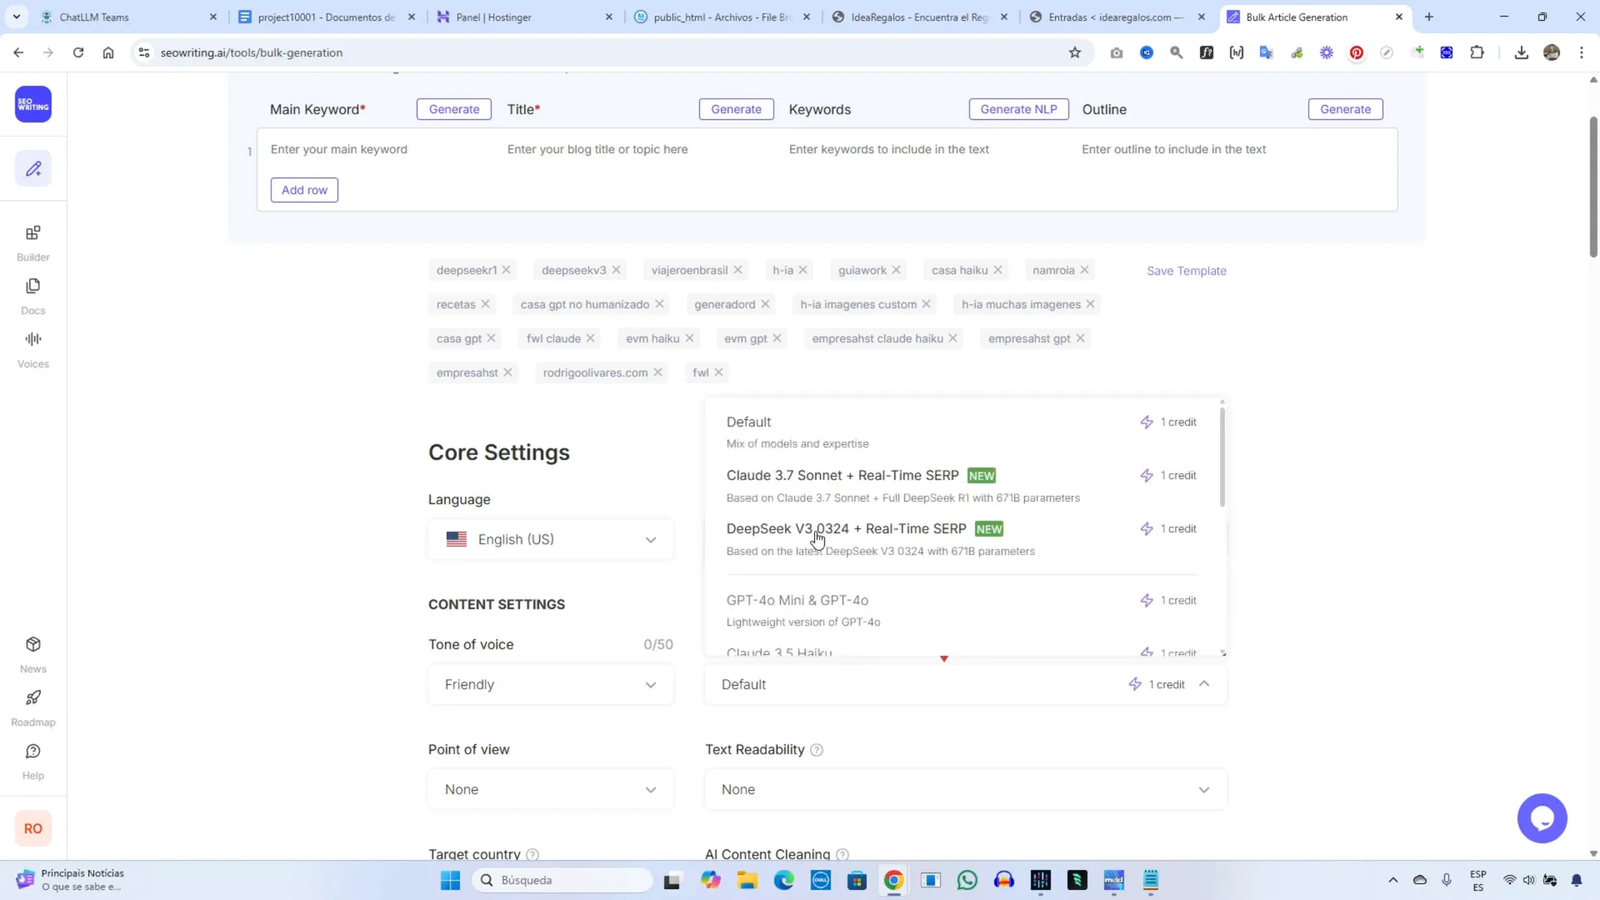Open the Friendly tone of voice dropdown
The height and width of the screenshot is (900, 1600).
[x=550, y=684]
